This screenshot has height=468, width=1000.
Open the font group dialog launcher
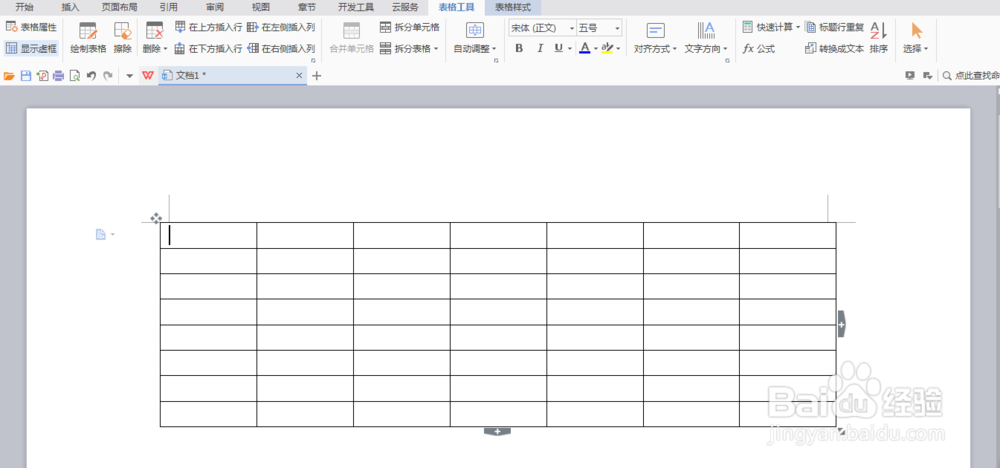tap(496, 61)
